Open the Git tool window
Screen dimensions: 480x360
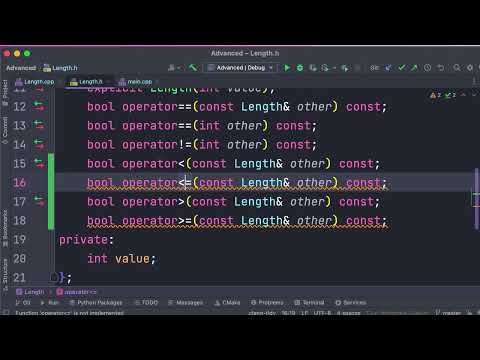click(23, 303)
